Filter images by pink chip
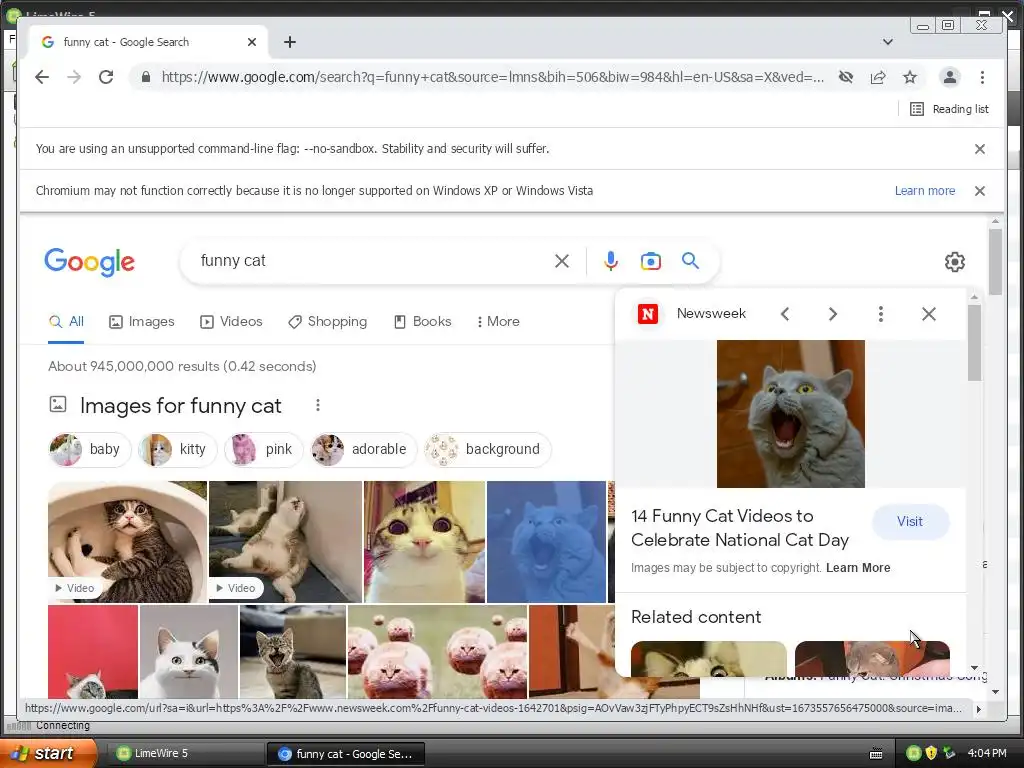The width and height of the screenshot is (1024, 768). [264, 449]
